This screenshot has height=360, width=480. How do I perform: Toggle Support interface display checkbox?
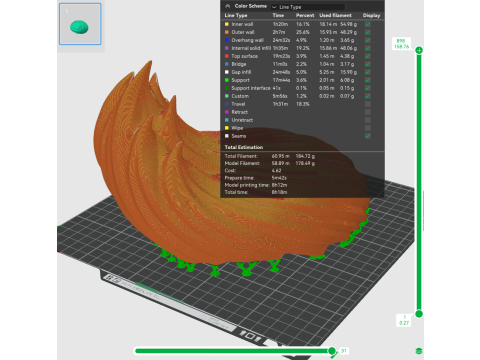point(368,88)
